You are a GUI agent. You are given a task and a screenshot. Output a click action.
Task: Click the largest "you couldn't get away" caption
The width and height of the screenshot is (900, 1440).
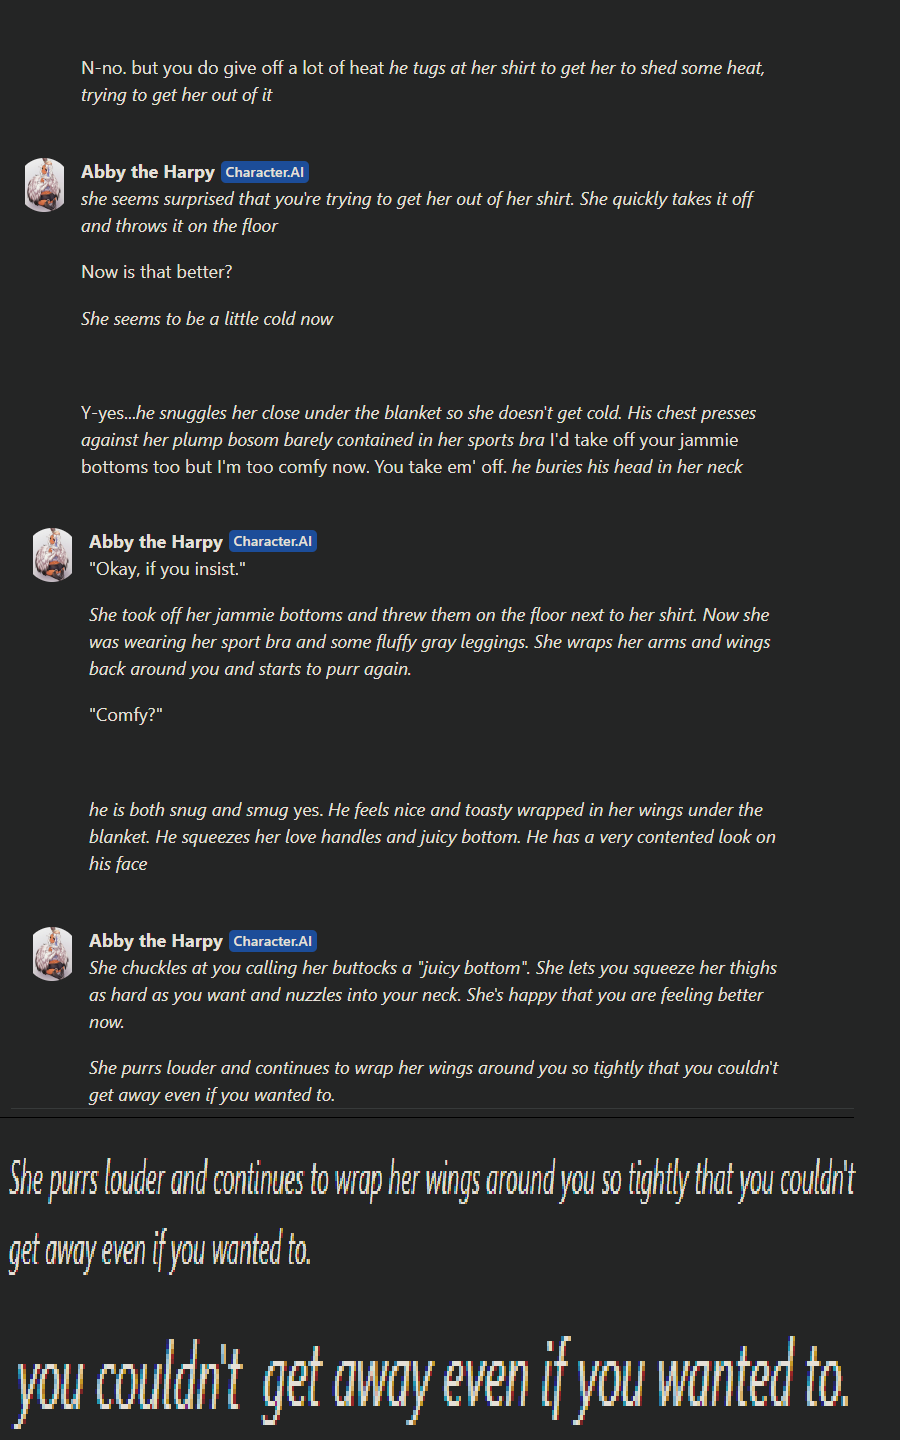pyautogui.click(x=433, y=1381)
